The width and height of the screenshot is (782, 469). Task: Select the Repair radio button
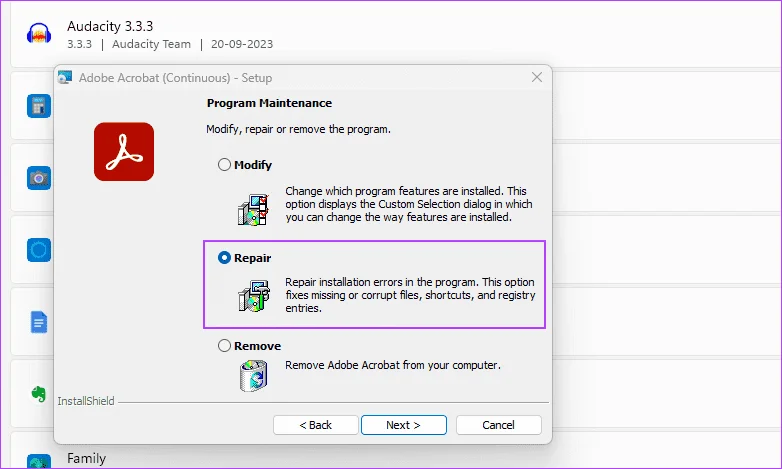point(224,257)
